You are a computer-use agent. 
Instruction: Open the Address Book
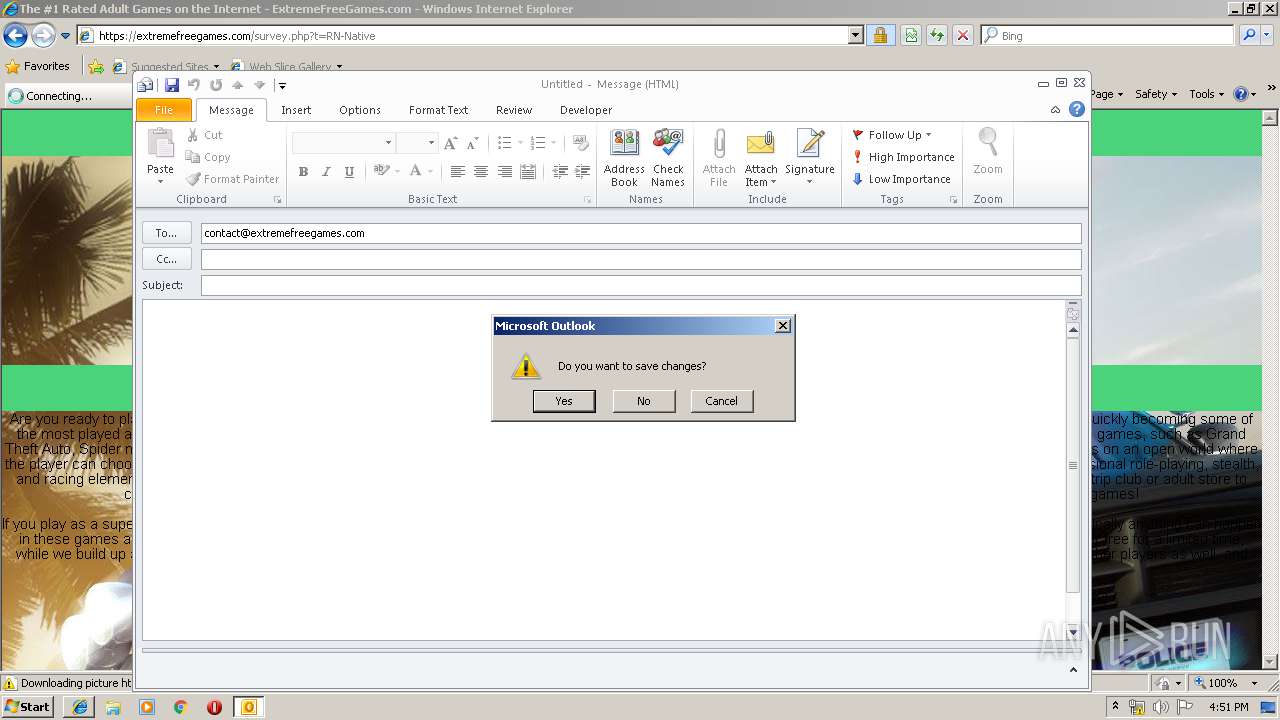point(624,158)
